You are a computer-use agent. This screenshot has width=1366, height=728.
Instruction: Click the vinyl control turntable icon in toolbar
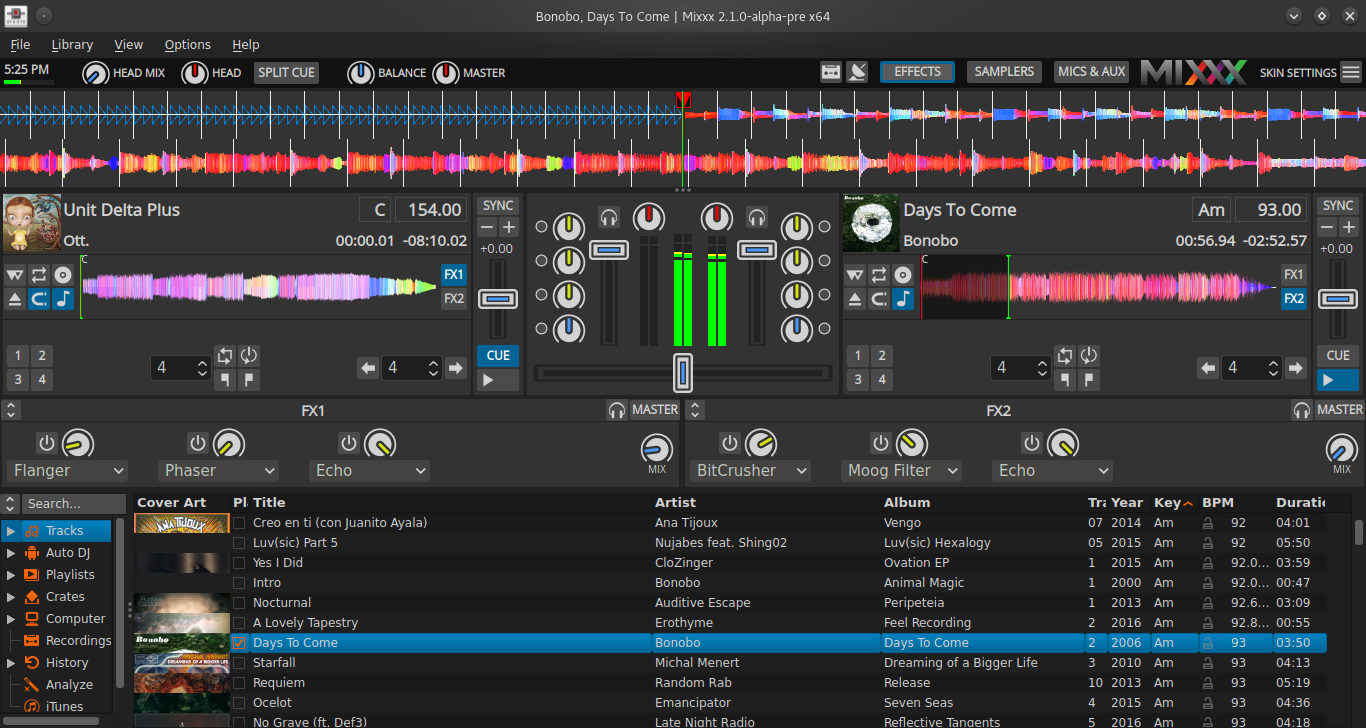(857, 72)
